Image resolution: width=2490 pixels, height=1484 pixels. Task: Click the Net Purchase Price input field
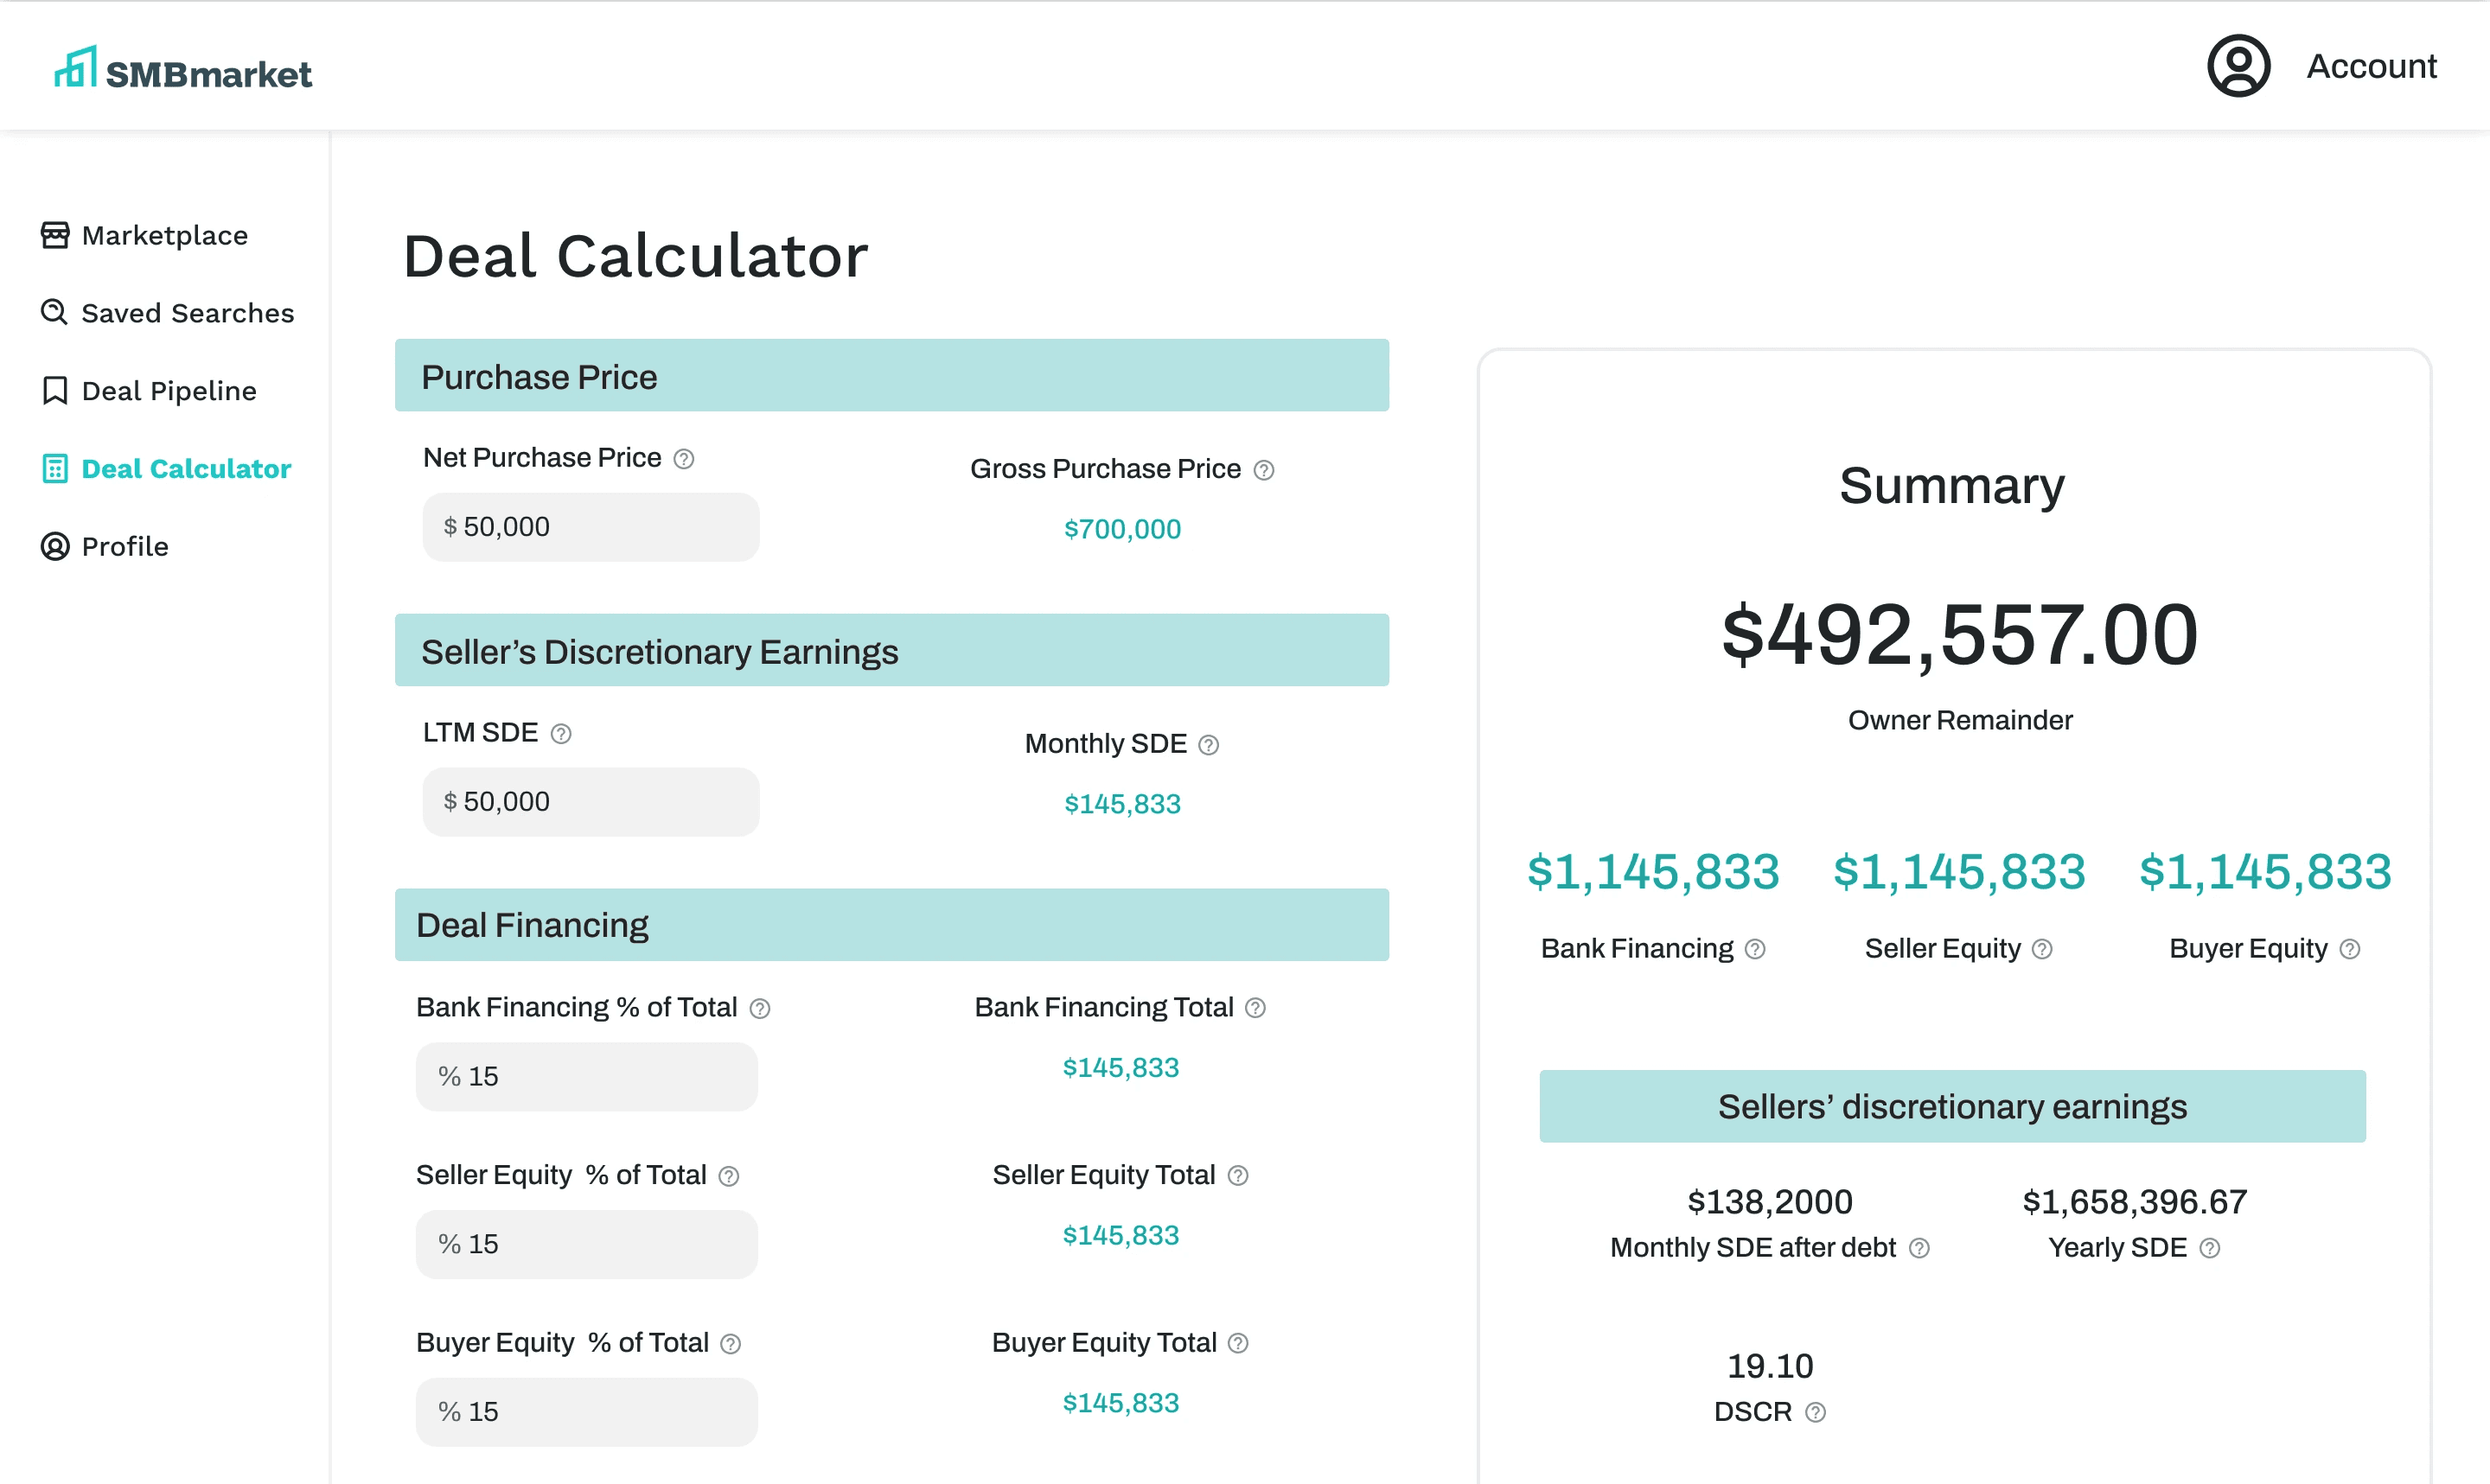click(x=590, y=527)
